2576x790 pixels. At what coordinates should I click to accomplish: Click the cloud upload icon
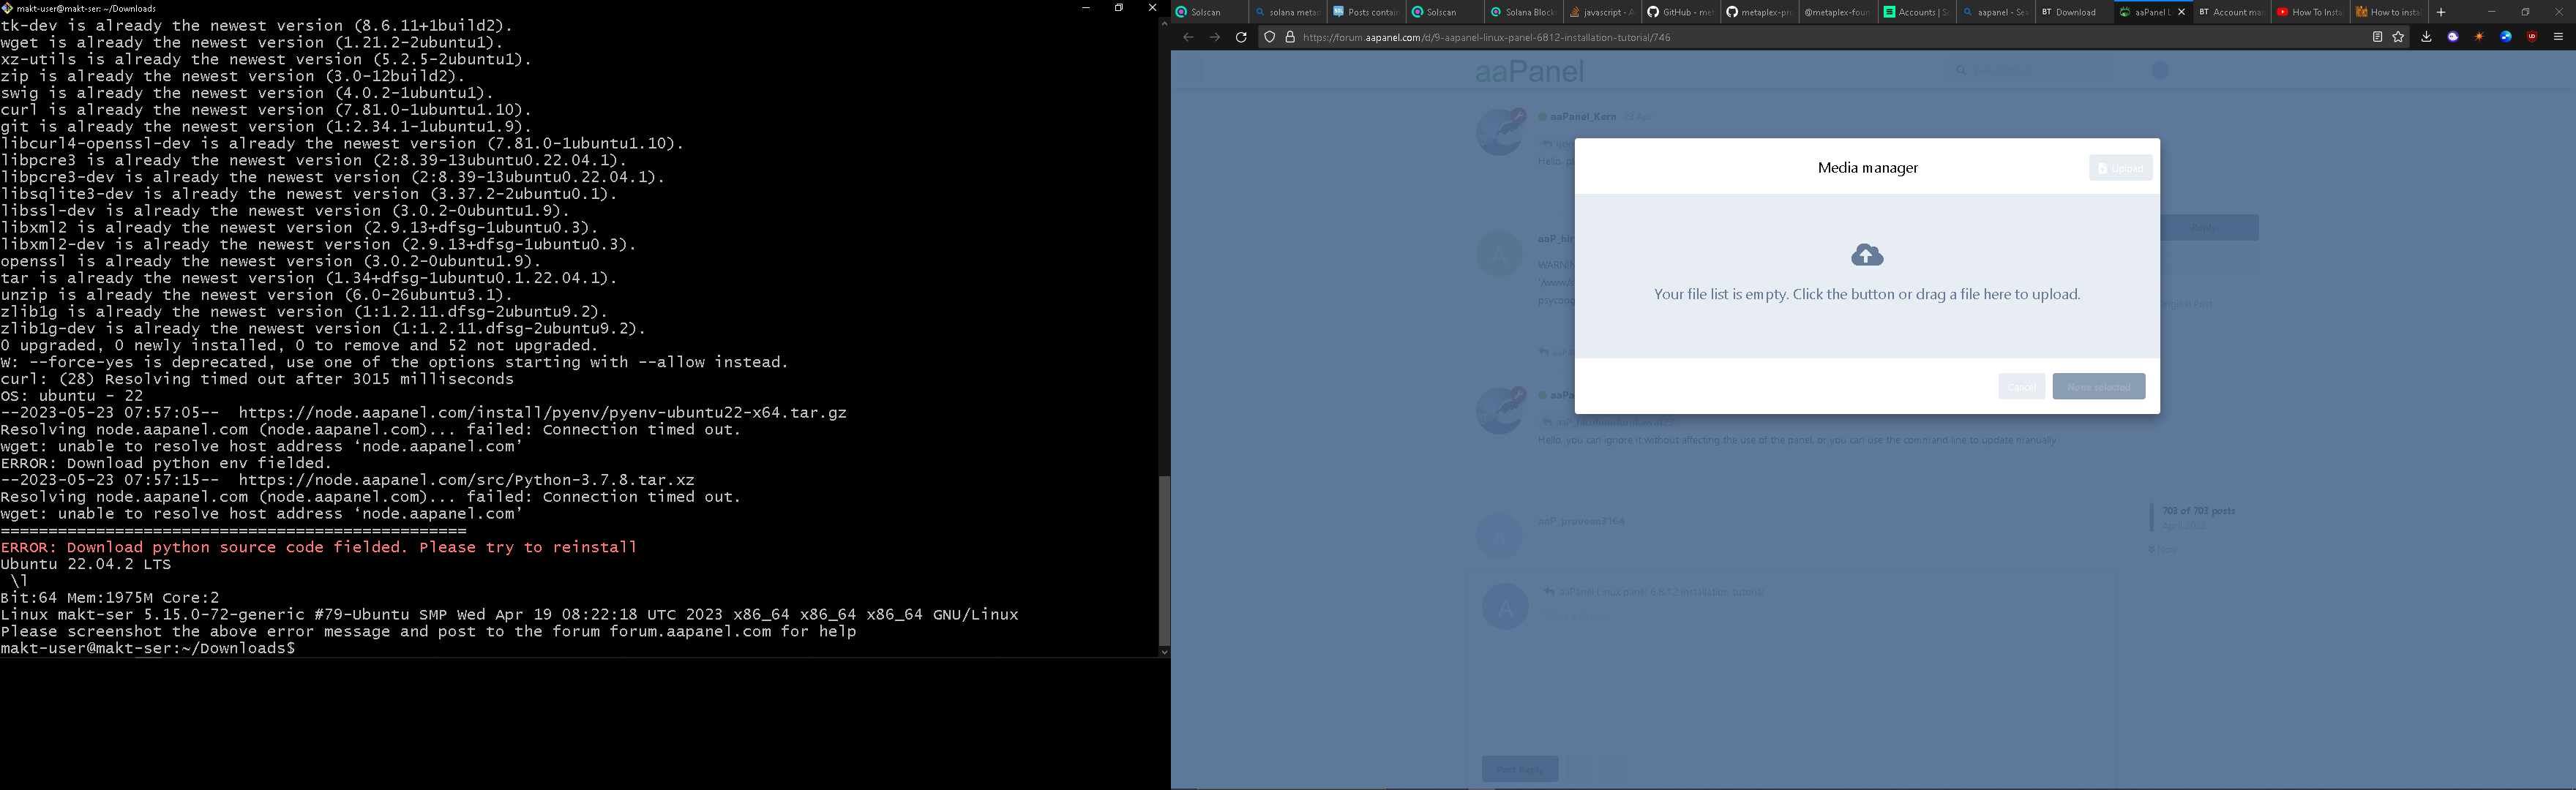pyautogui.click(x=1867, y=255)
